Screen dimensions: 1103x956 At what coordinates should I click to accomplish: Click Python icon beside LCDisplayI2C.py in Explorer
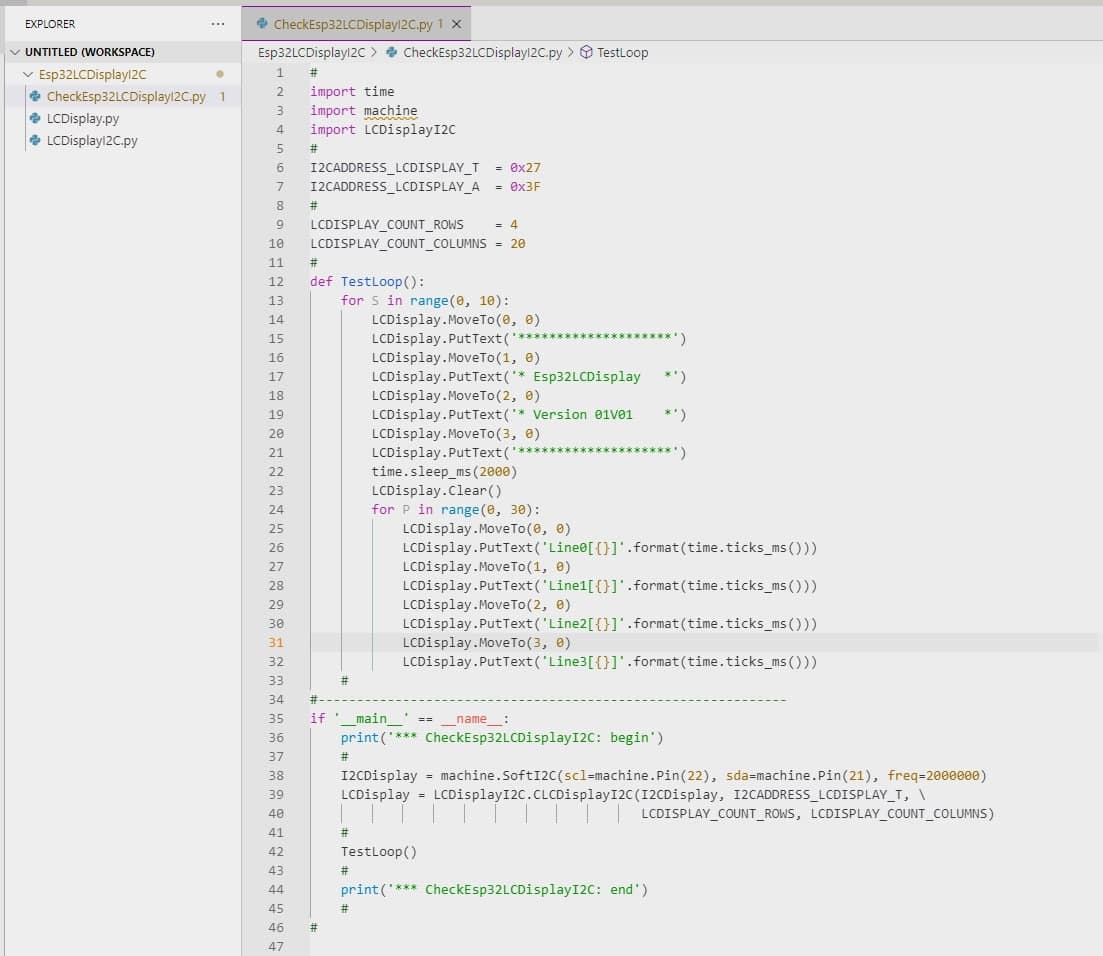pos(36,141)
